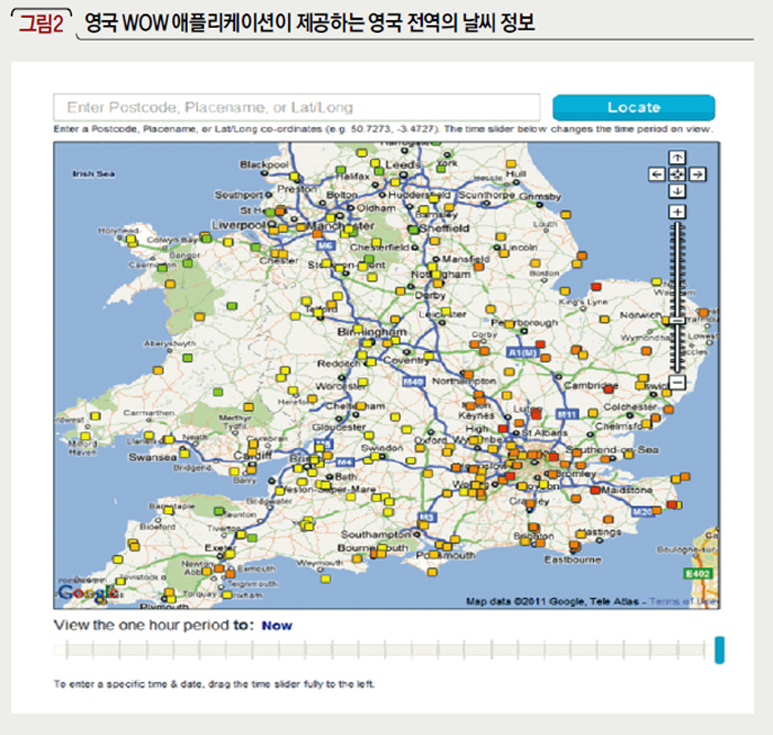The height and width of the screenshot is (735, 773).
Task: Click the M3 motorway badge
Action: click(x=427, y=517)
